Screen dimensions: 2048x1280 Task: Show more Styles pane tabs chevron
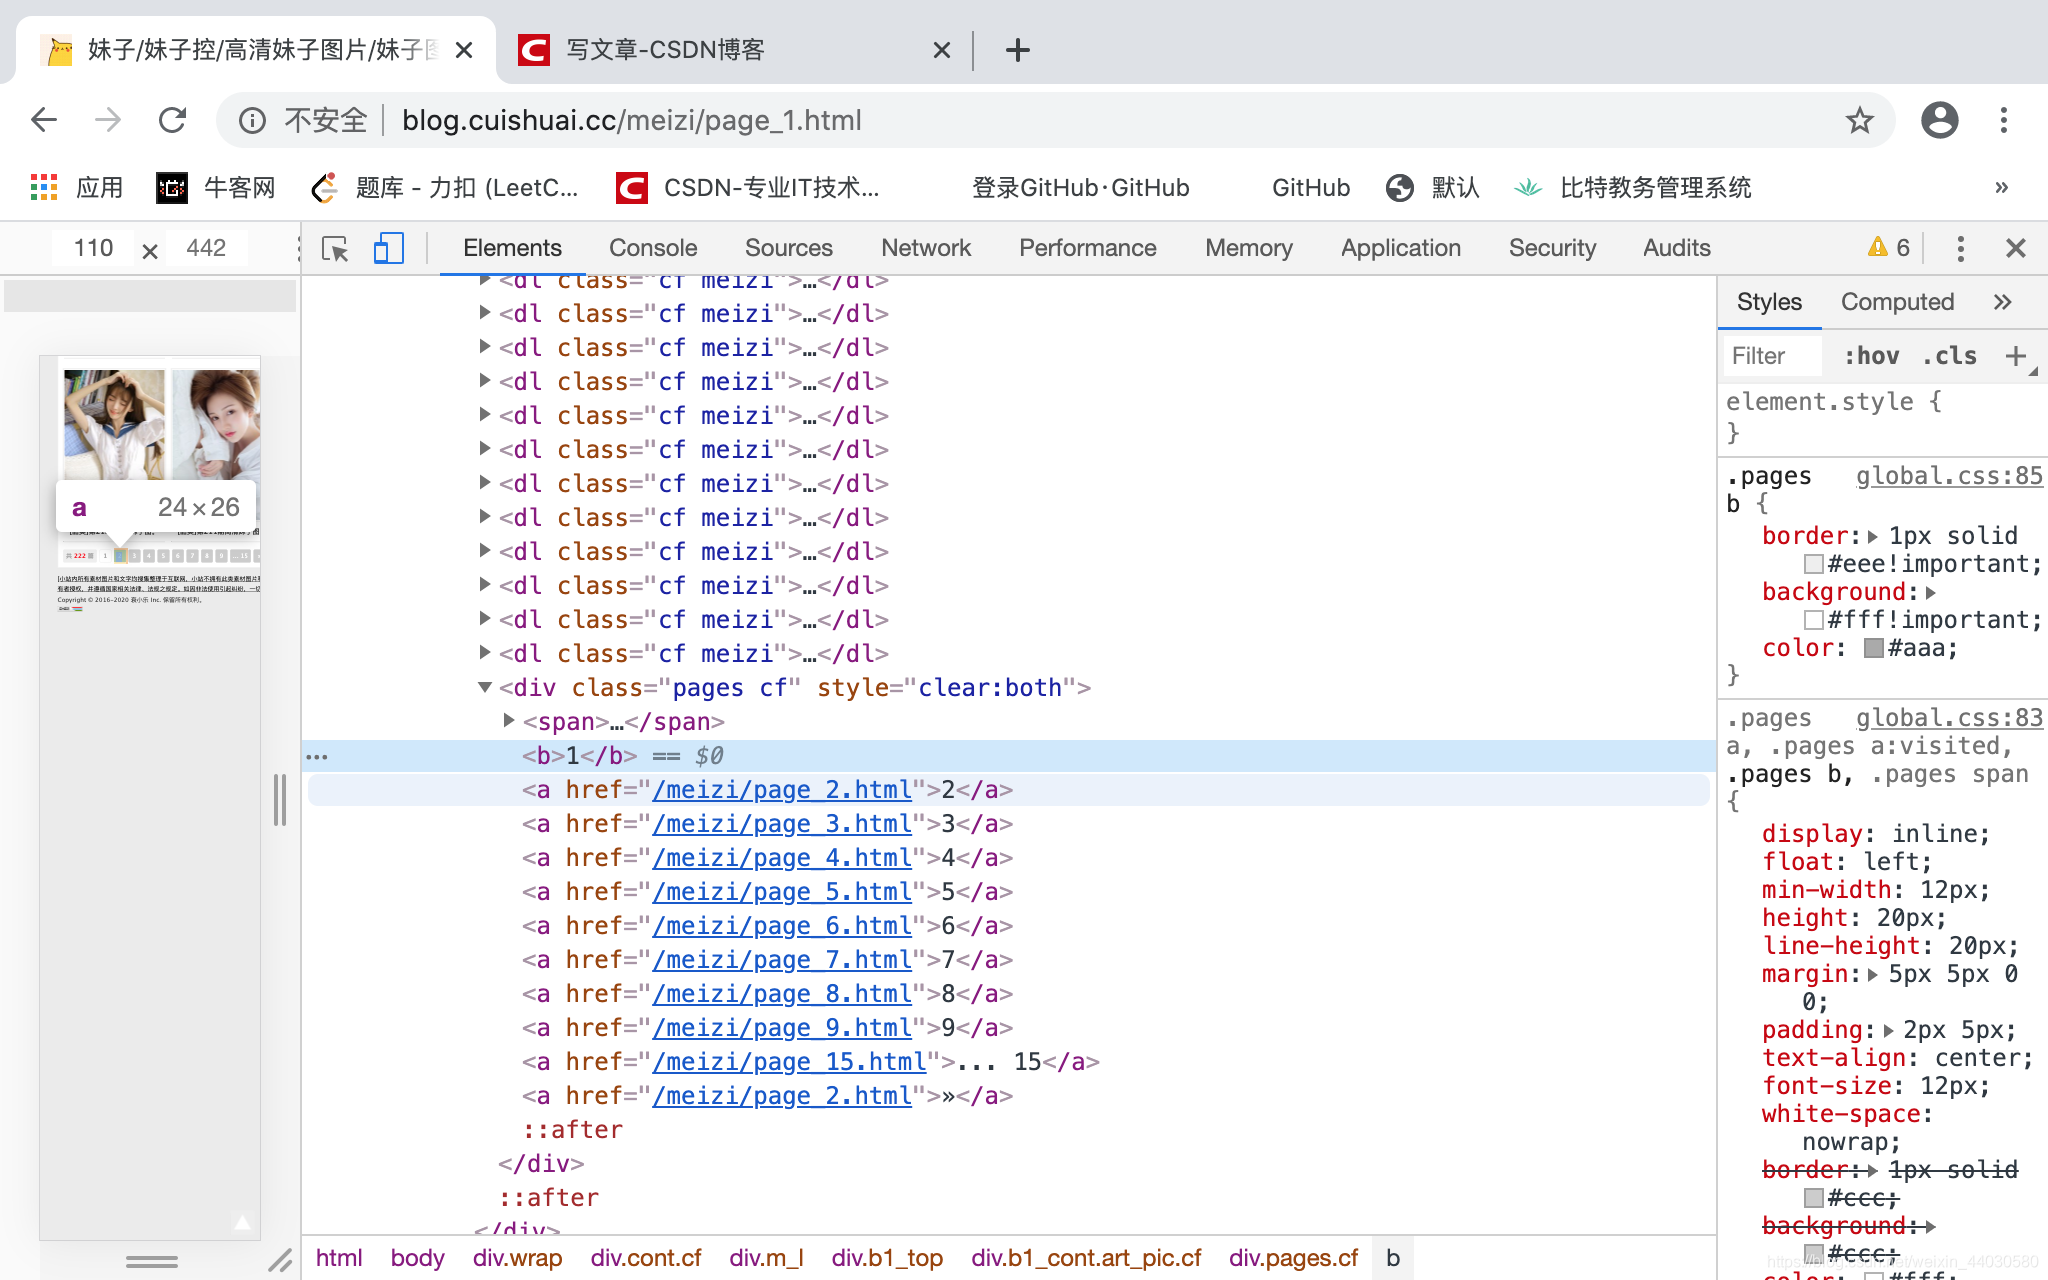(x=2002, y=302)
